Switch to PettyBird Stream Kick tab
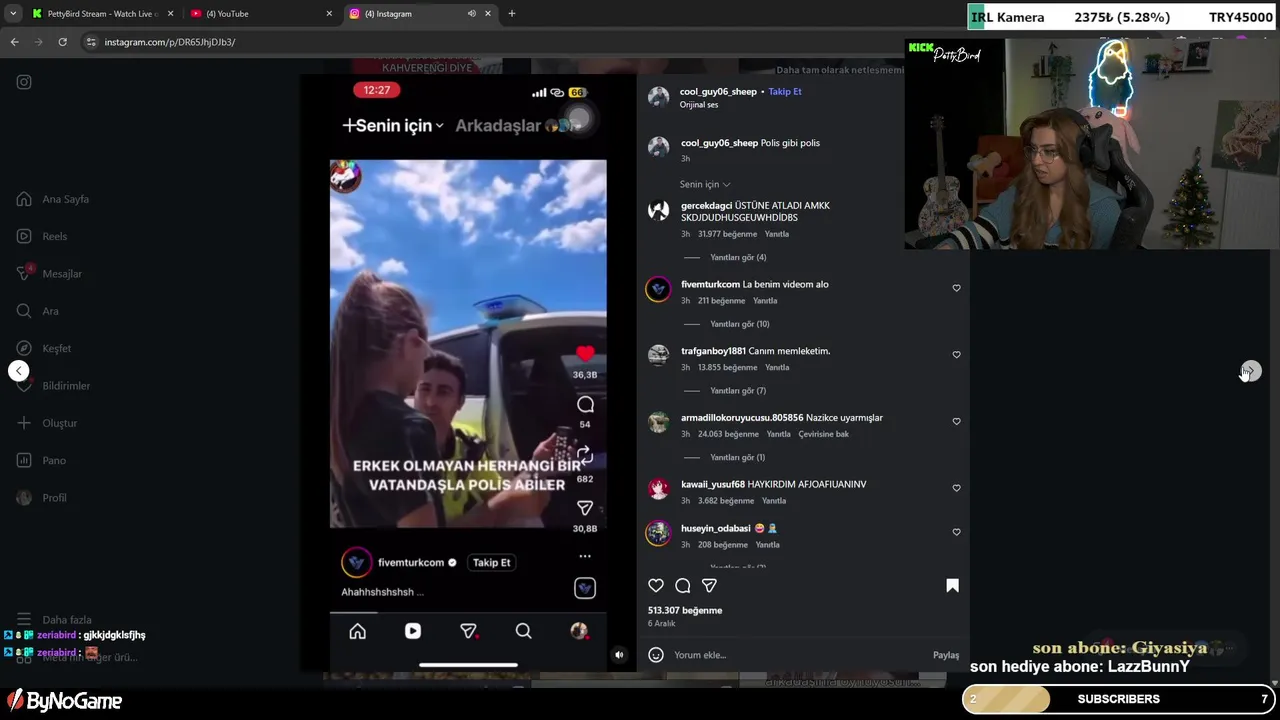Screen dimensions: 1280x720 (x=100, y=14)
